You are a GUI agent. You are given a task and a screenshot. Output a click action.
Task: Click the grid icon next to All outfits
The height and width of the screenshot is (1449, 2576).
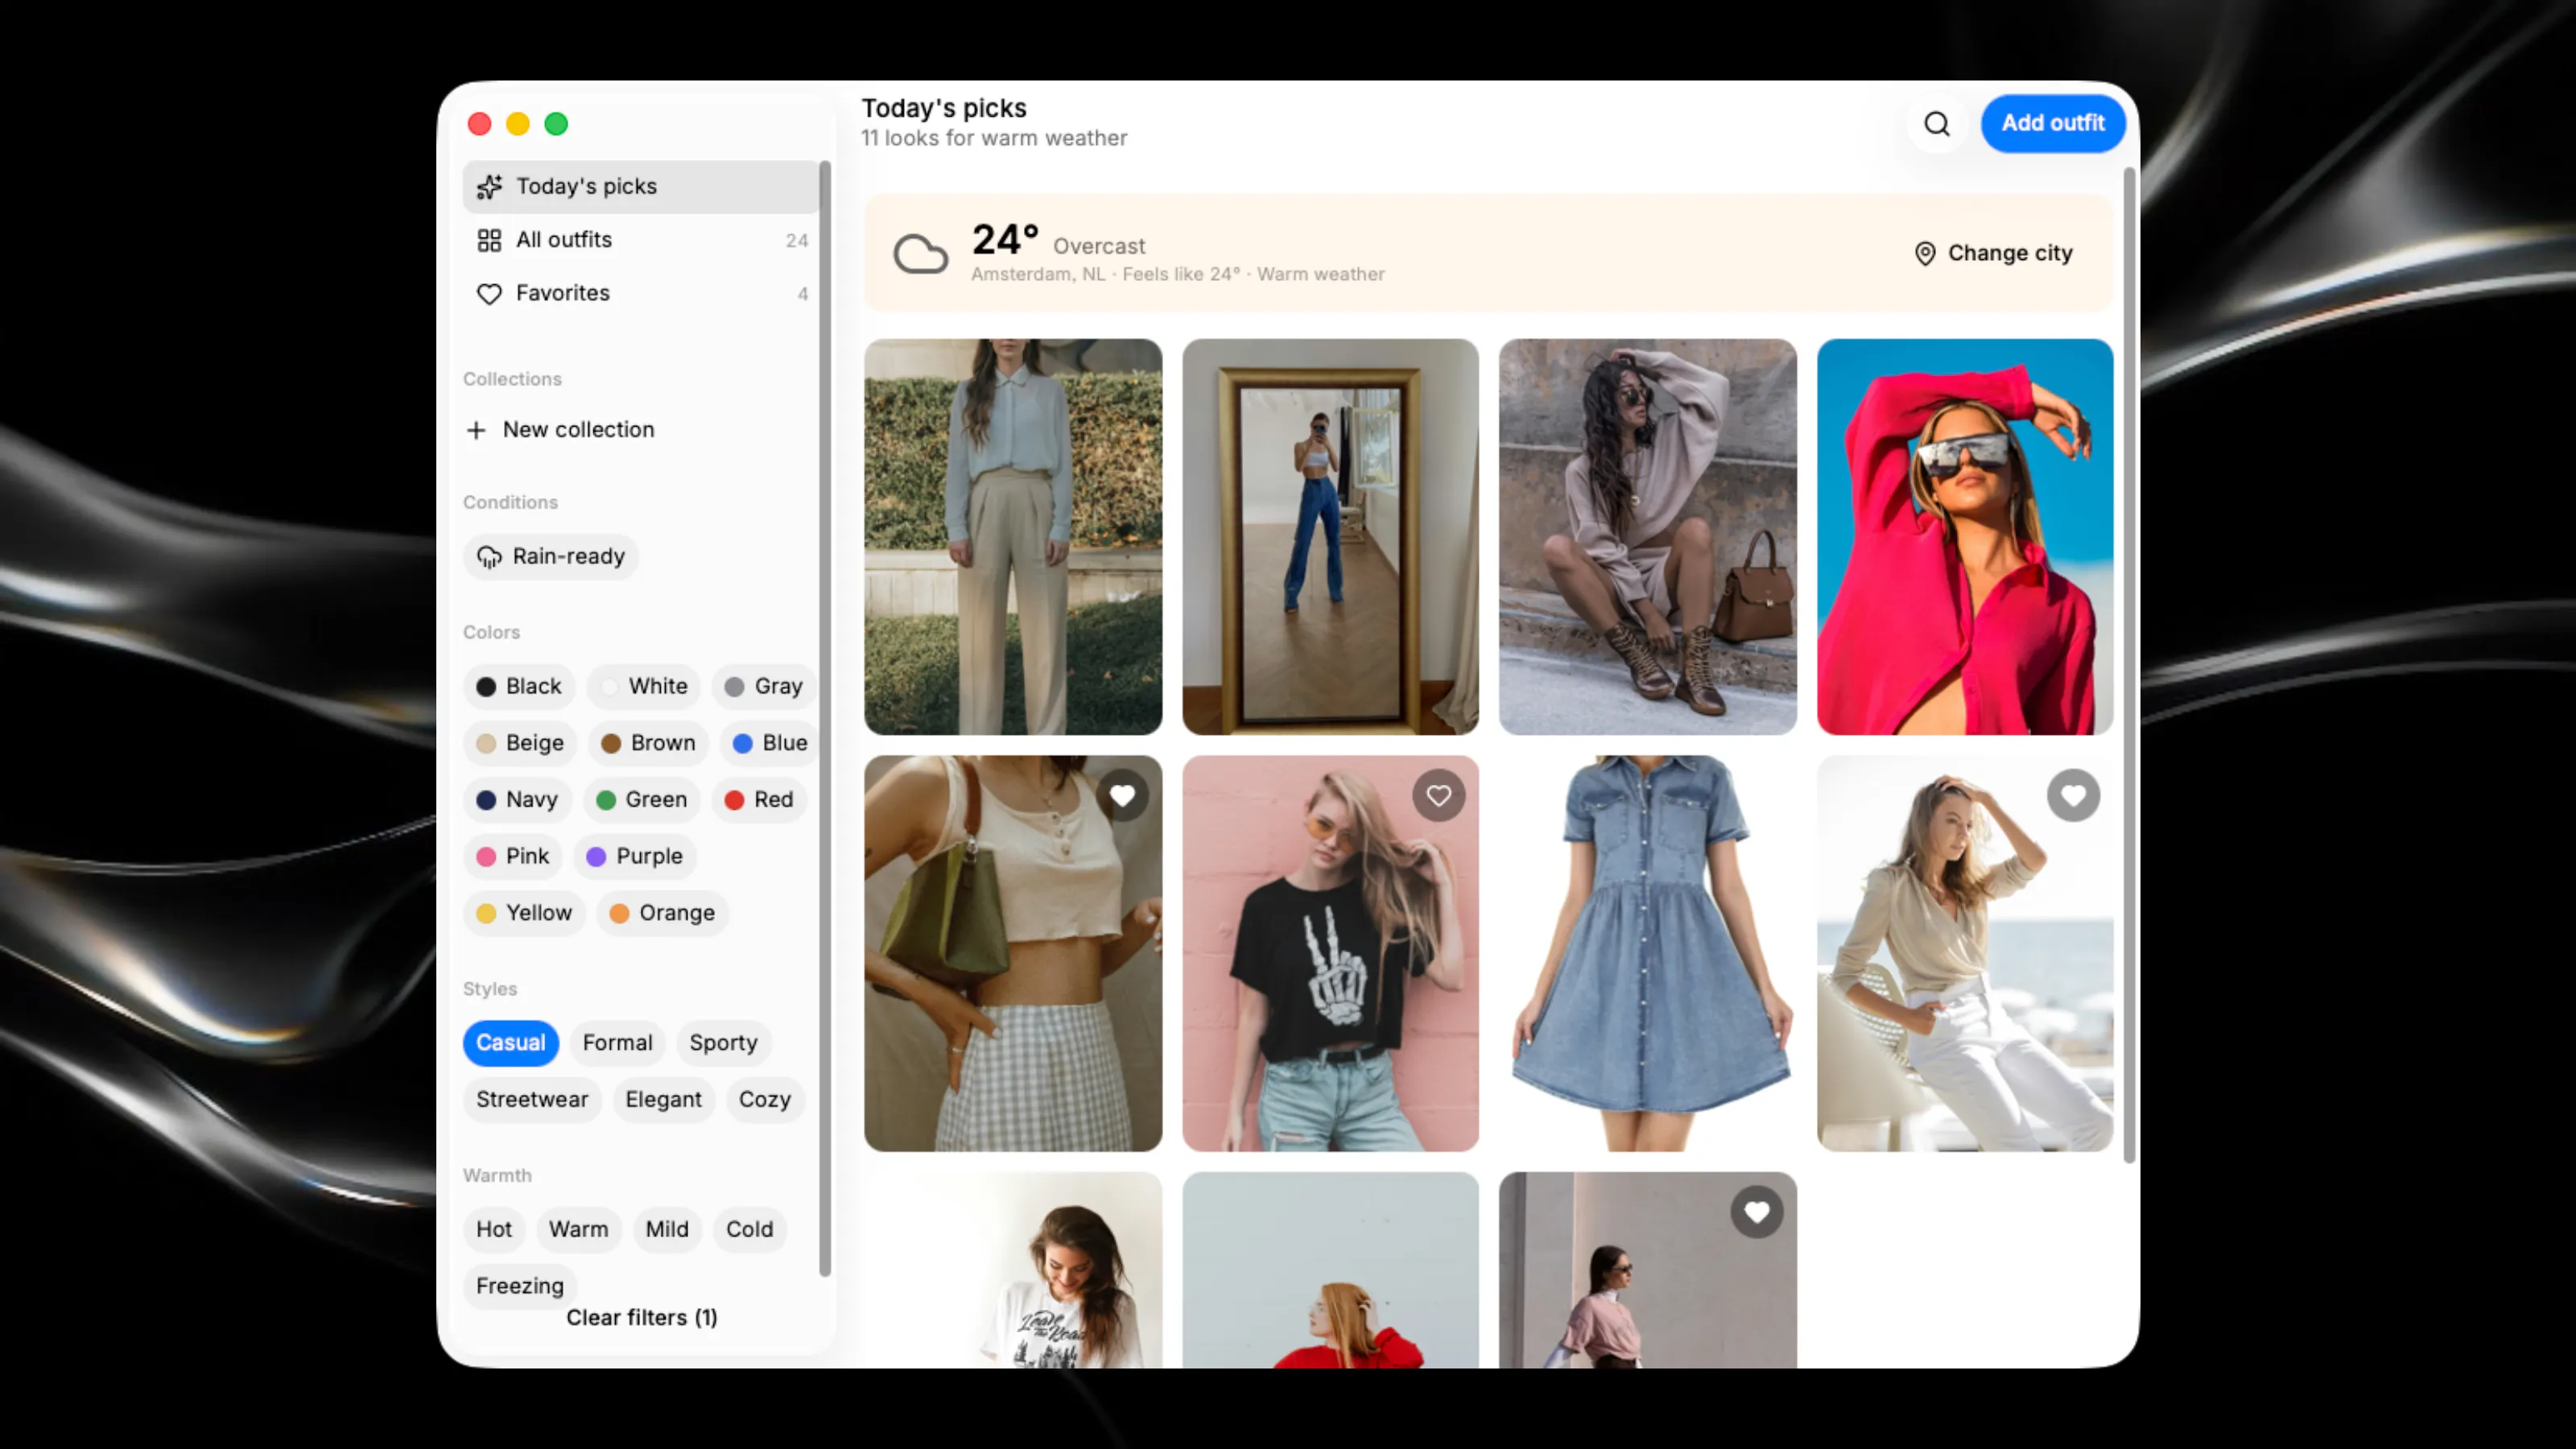coord(489,240)
